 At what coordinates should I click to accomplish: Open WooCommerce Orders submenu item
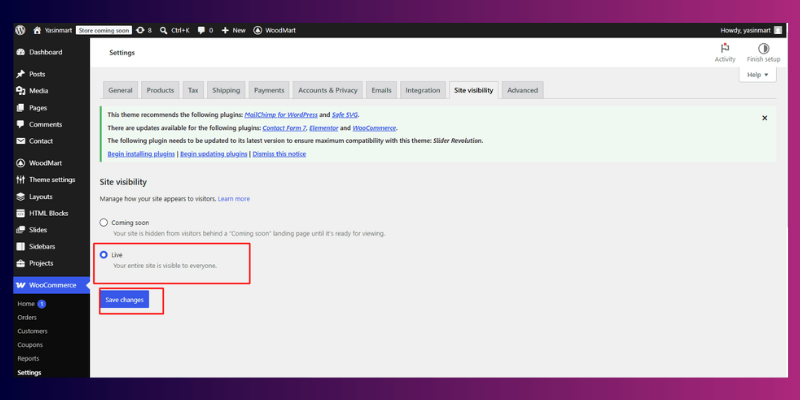(x=27, y=317)
